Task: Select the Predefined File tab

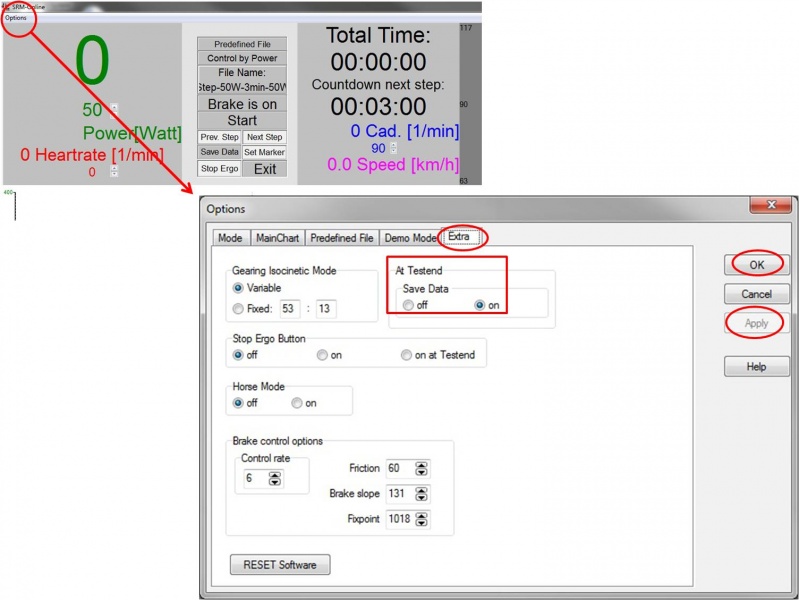Action: tap(342, 238)
